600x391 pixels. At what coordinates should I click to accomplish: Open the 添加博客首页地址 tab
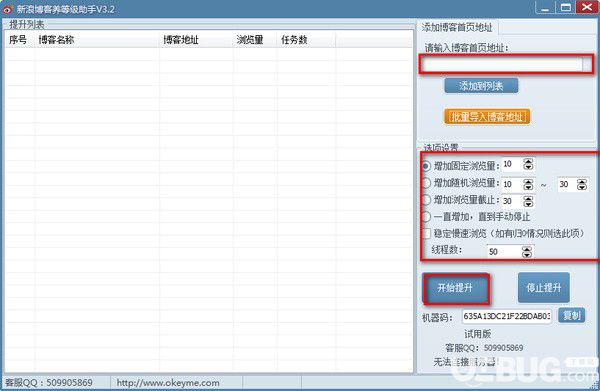pos(457,27)
